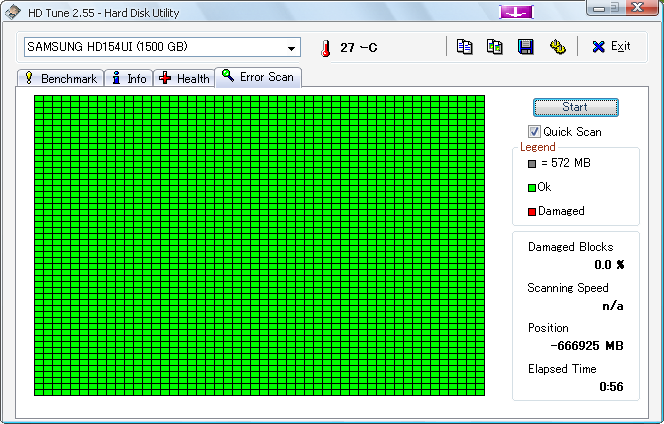Image resolution: width=664 pixels, height=424 pixels.
Task: Click the Scanning Speed n/a value
Action: pyautogui.click(x=613, y=305)
